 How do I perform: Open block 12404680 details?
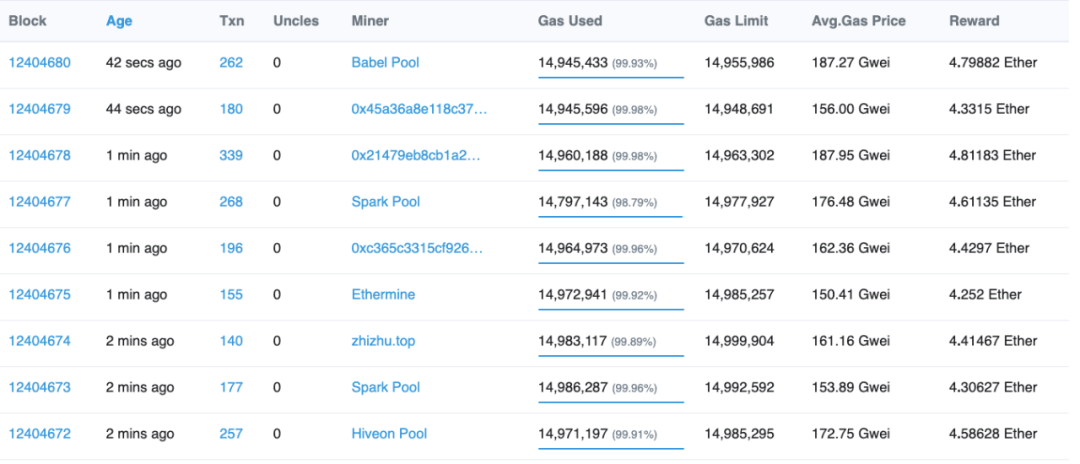click(x=39, y=63)
